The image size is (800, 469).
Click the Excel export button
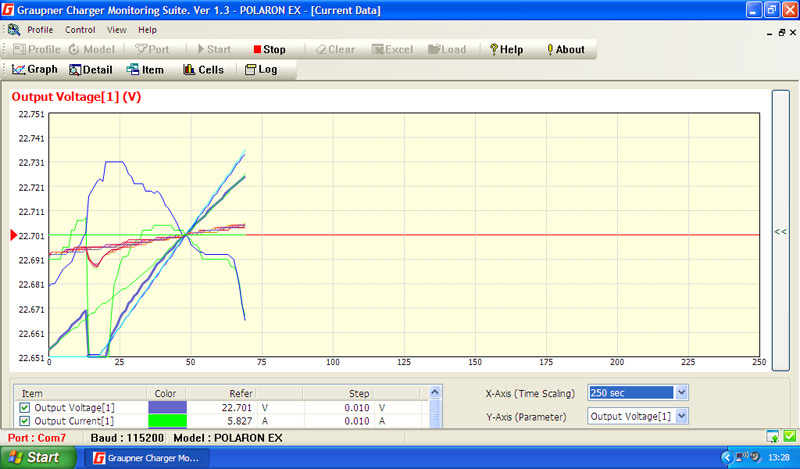(392, 50)
